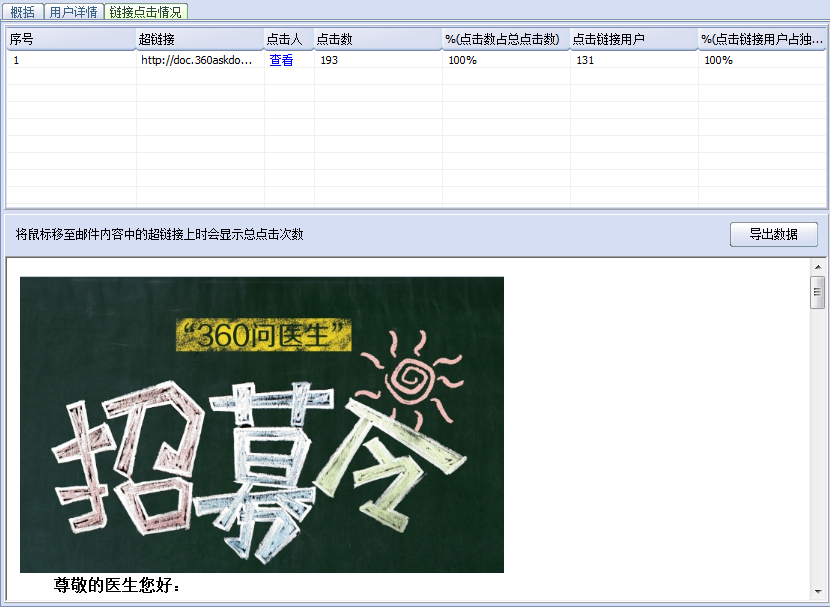Click the 尊敬的医生您好 greeting text
The image size is (830, 607).
click(117, 585)
